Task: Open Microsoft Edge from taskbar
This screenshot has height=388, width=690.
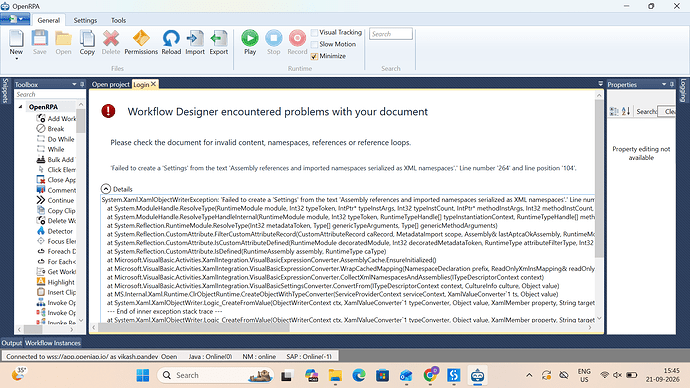Action: pos(359,375)
